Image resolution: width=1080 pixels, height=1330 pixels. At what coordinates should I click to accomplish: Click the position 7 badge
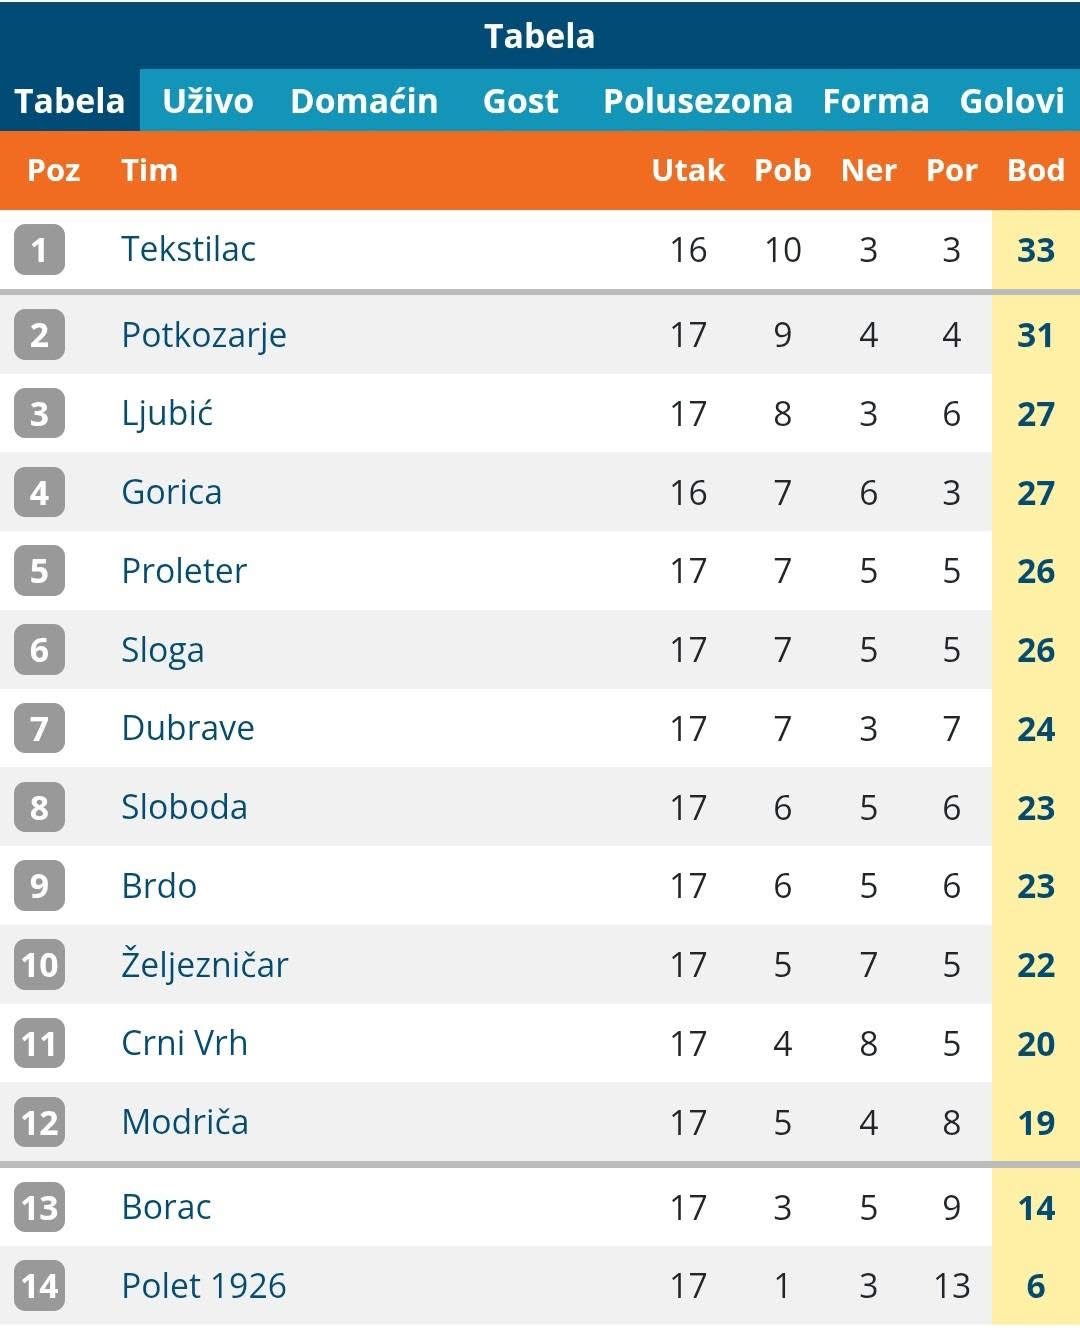[x=39, y=728]
